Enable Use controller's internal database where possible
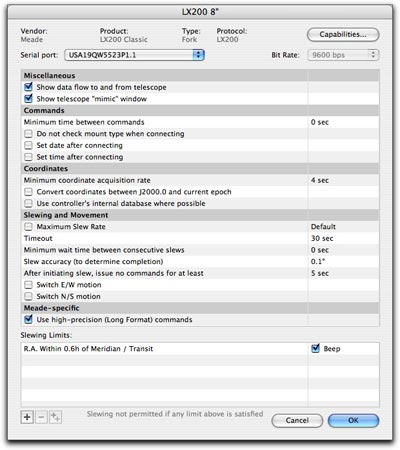This screenshot has width=400, height=450. (x=28, y=203)
